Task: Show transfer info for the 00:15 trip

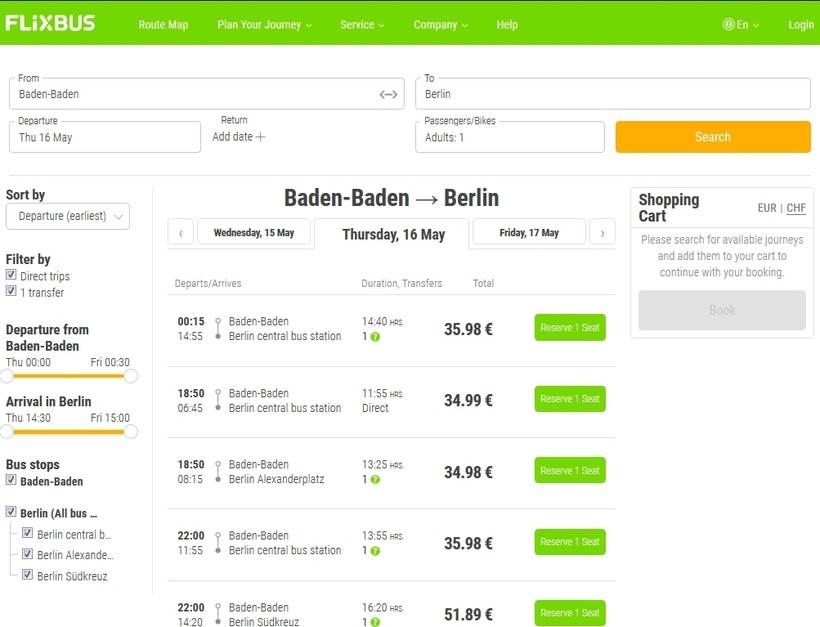Action: pos(375,337)
